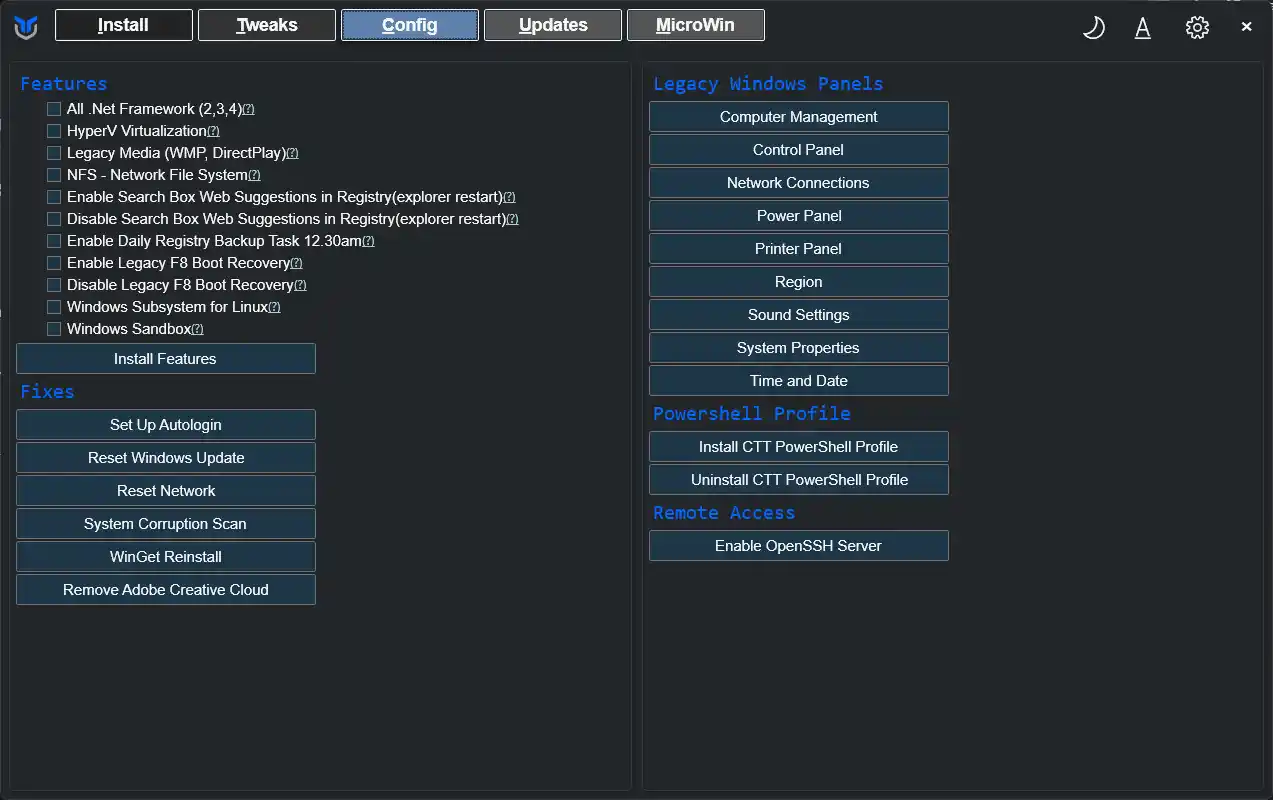Open the Time and Date panel
The image size is (1273, 800).
point(799,381)
